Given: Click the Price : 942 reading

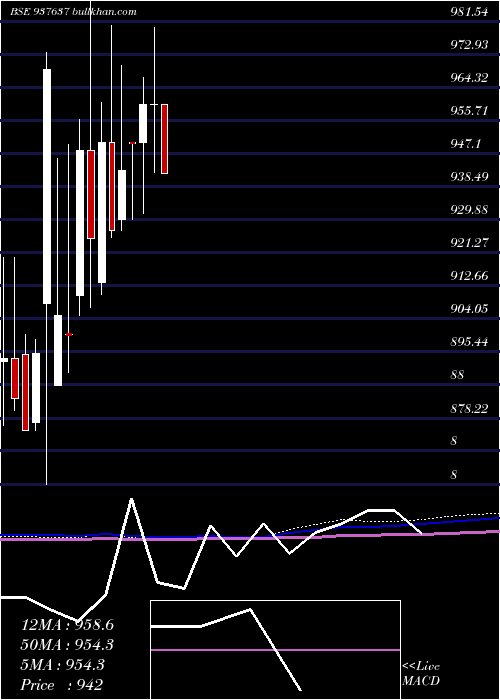Looking at the screenshot, I should coord(62,685).
